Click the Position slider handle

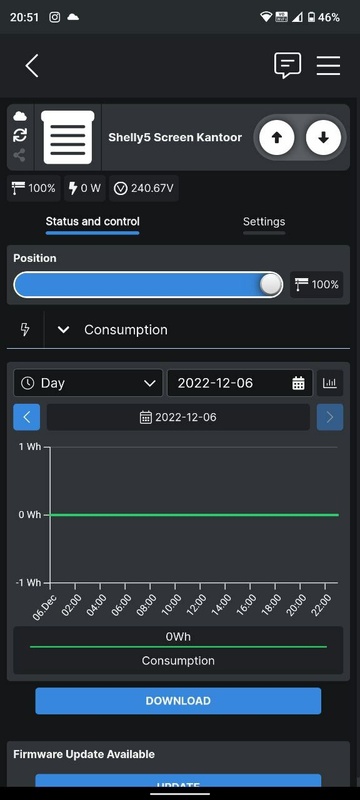tap(270, 285)
